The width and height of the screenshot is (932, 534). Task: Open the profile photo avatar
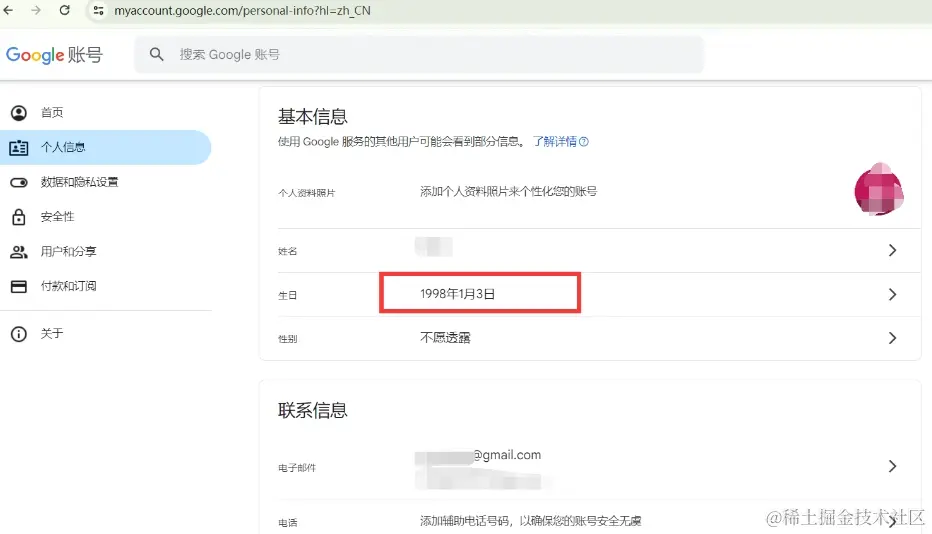[879, 190]
